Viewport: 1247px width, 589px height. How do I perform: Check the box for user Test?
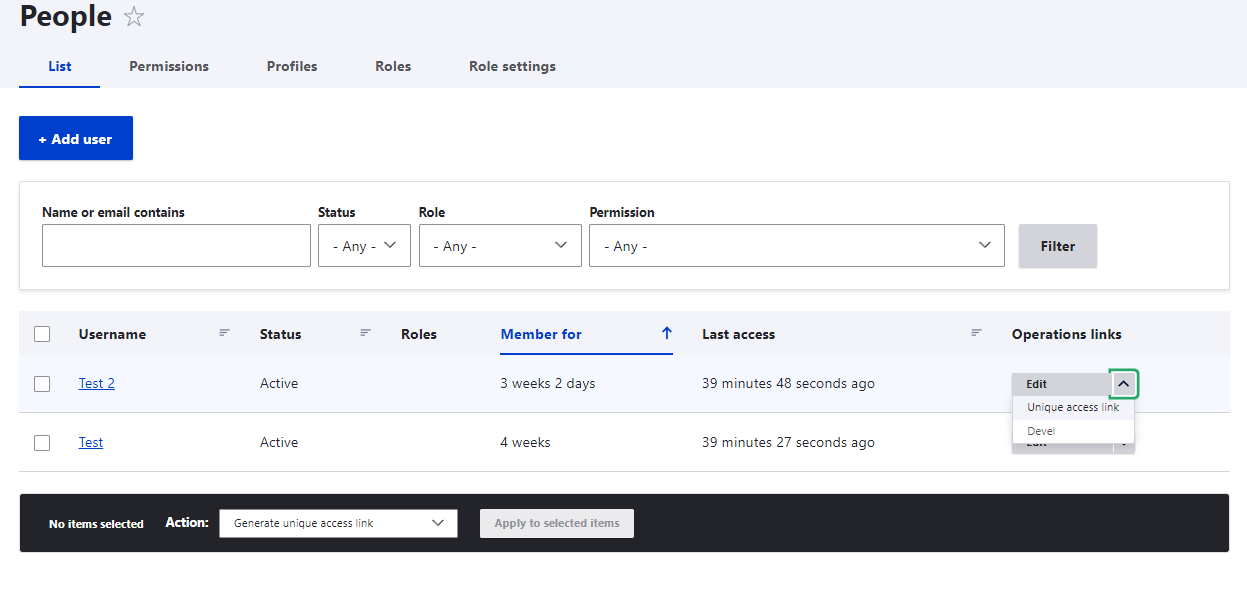point(42,442)
